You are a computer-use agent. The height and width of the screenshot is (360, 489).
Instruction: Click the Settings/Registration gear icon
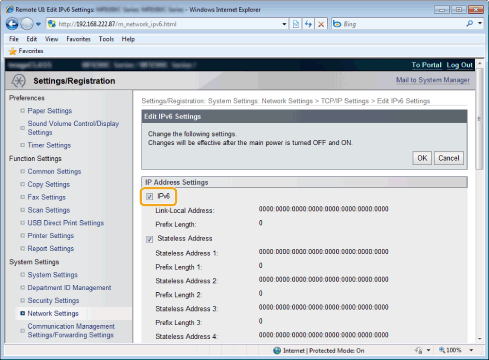(x=18, y=81)
